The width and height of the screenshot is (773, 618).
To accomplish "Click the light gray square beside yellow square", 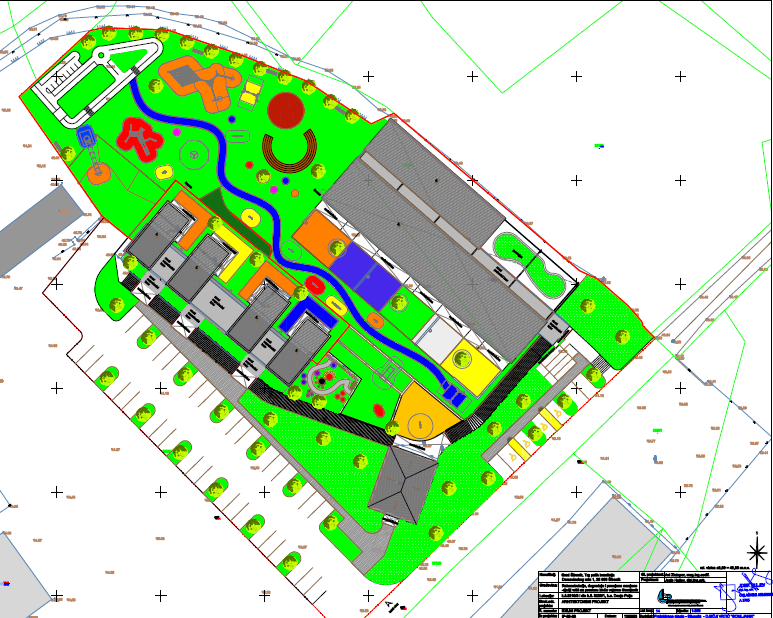I will [437, 340].
